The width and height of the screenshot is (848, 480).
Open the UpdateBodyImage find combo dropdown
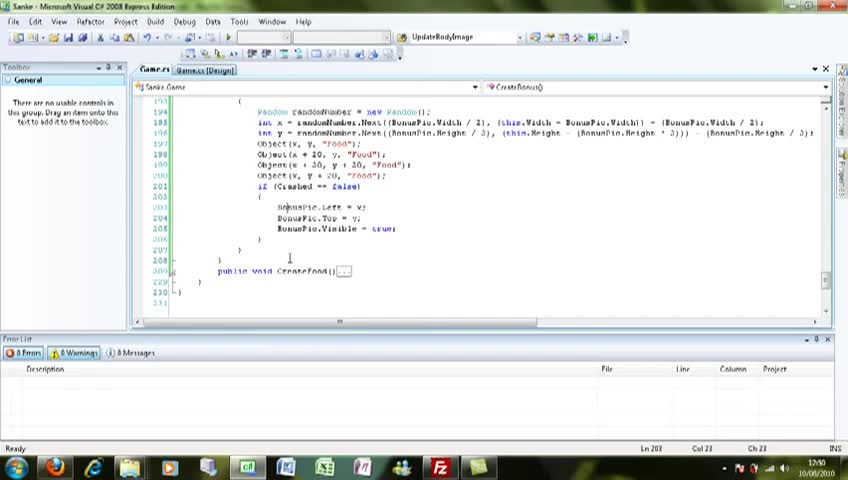520,37
